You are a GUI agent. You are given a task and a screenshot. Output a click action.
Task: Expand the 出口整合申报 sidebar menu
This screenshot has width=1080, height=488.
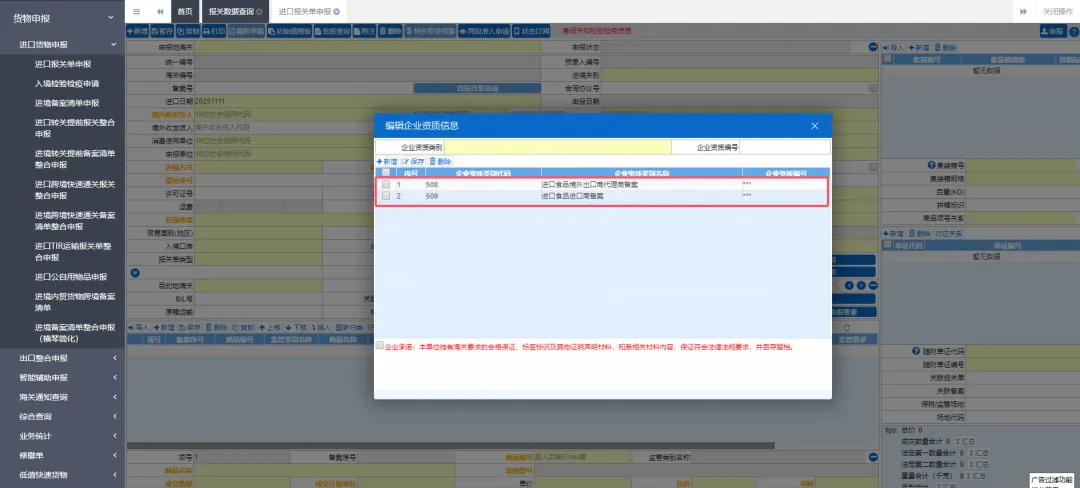pyautogui.click(x=114, y=358)
